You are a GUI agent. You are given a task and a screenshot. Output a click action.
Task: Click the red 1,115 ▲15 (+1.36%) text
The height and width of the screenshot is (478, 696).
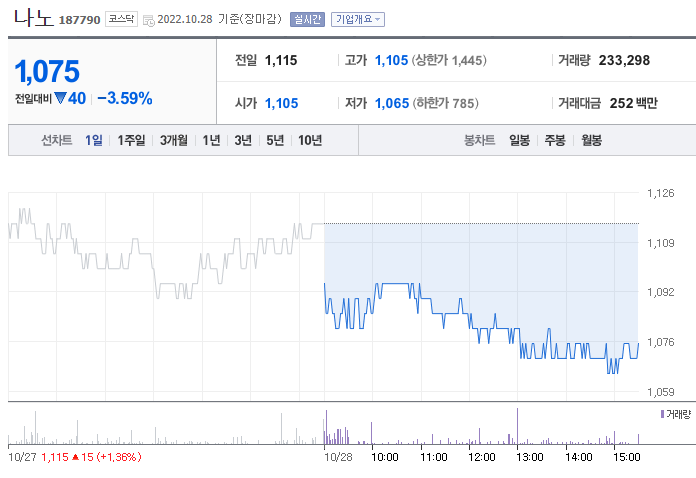coord(91,457)
